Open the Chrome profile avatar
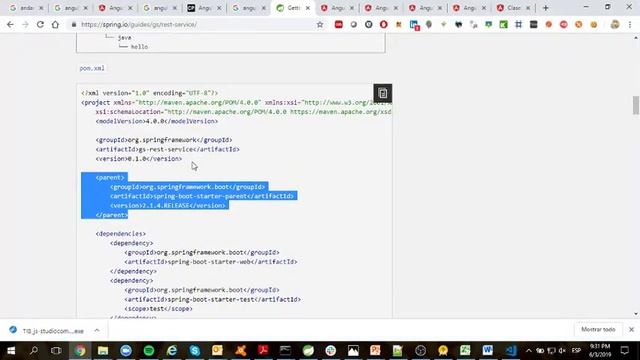 click(615, 24)
